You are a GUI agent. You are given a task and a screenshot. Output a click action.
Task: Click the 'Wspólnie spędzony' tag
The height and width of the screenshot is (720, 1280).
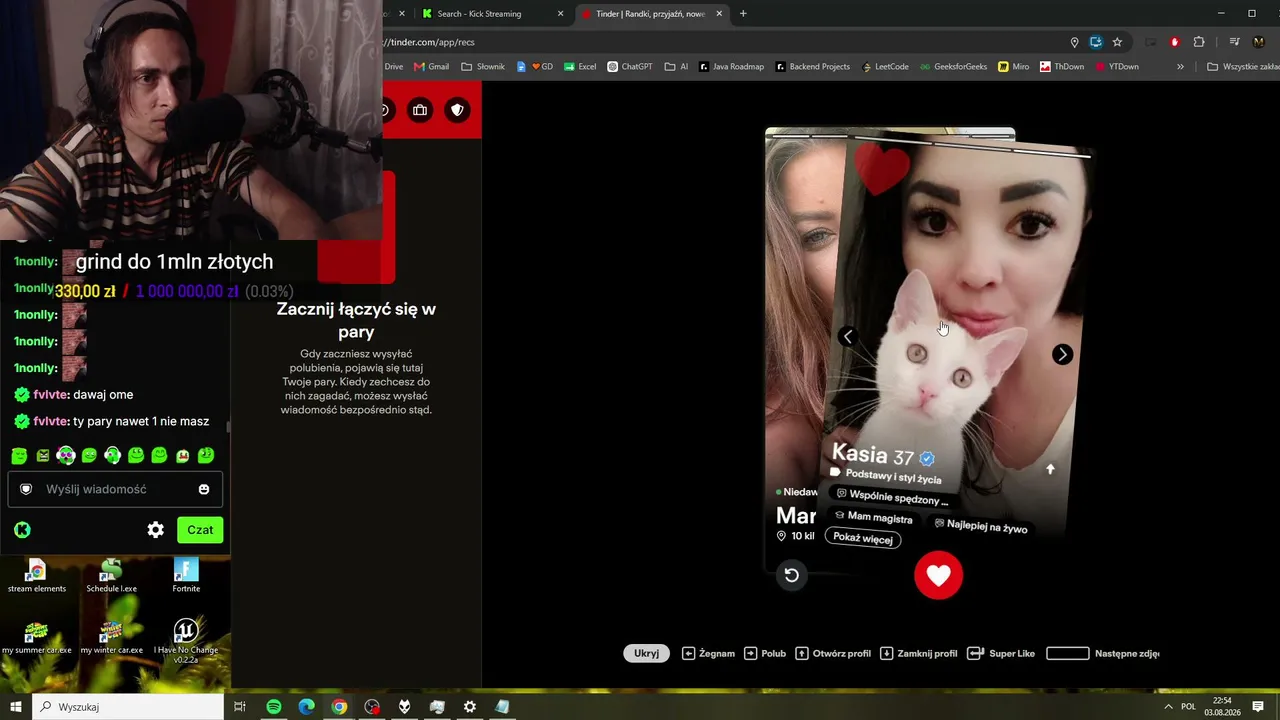coord(892,497)
